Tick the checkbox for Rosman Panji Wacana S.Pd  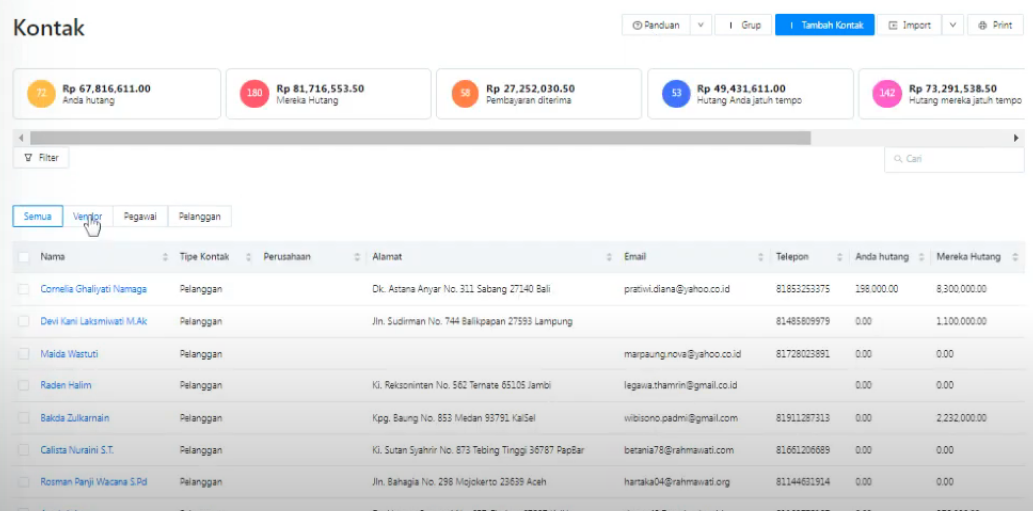click(x=24, y=482)
